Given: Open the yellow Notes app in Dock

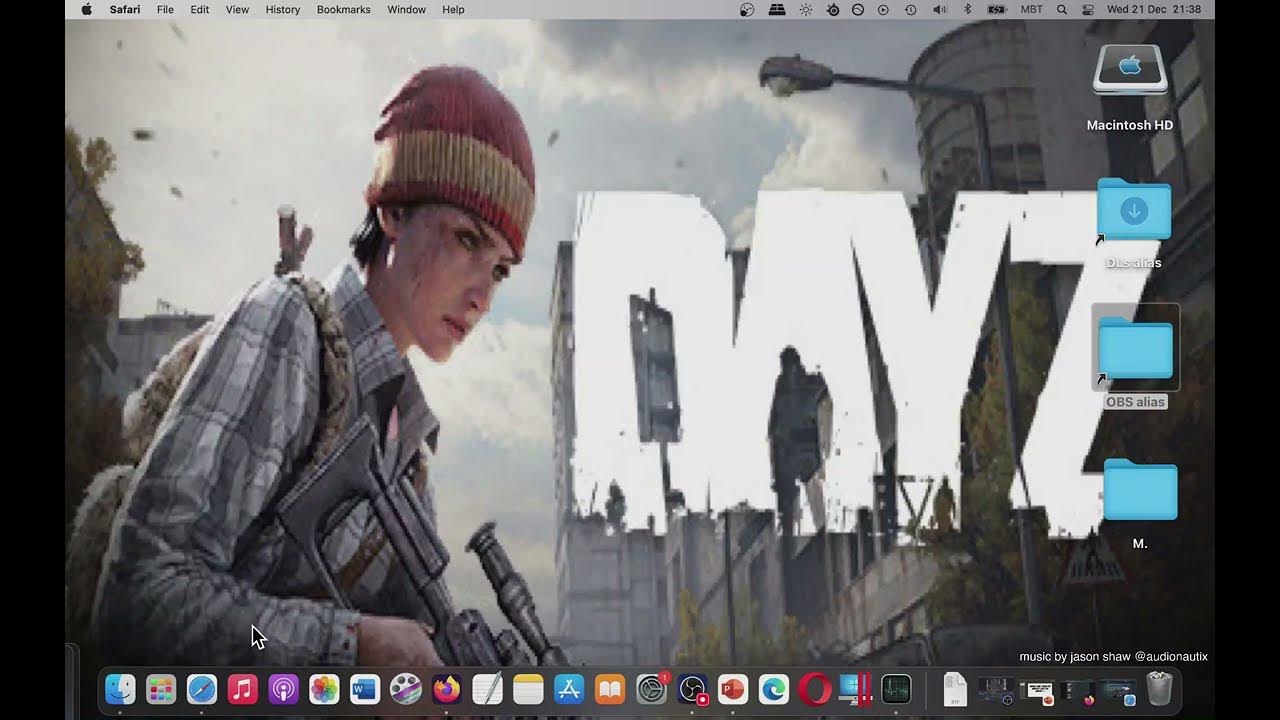Looking at the screenshot, I should click(x=528, y=689).
